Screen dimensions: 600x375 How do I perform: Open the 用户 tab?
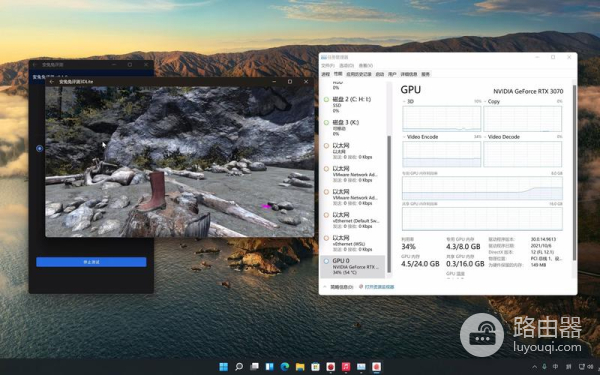392,74
